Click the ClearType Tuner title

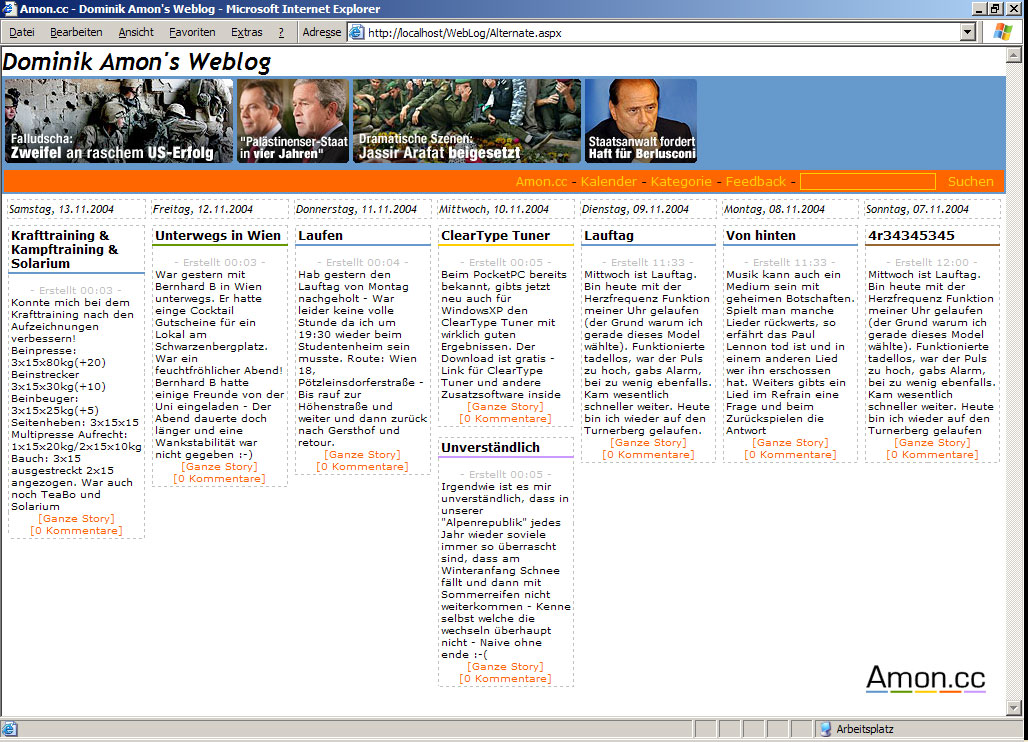(496, 235)
